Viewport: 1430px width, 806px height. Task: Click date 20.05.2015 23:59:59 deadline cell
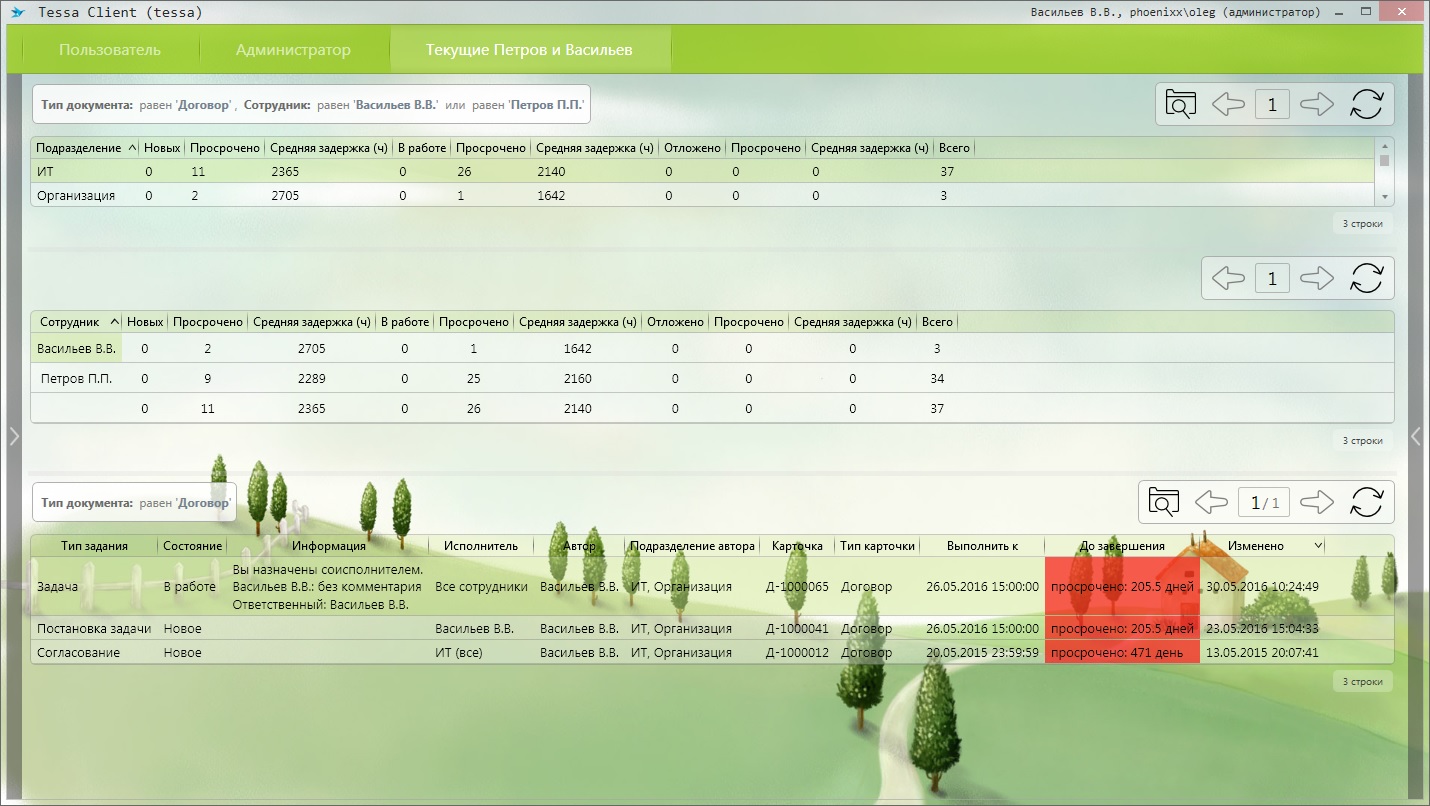tap(982, 653)
